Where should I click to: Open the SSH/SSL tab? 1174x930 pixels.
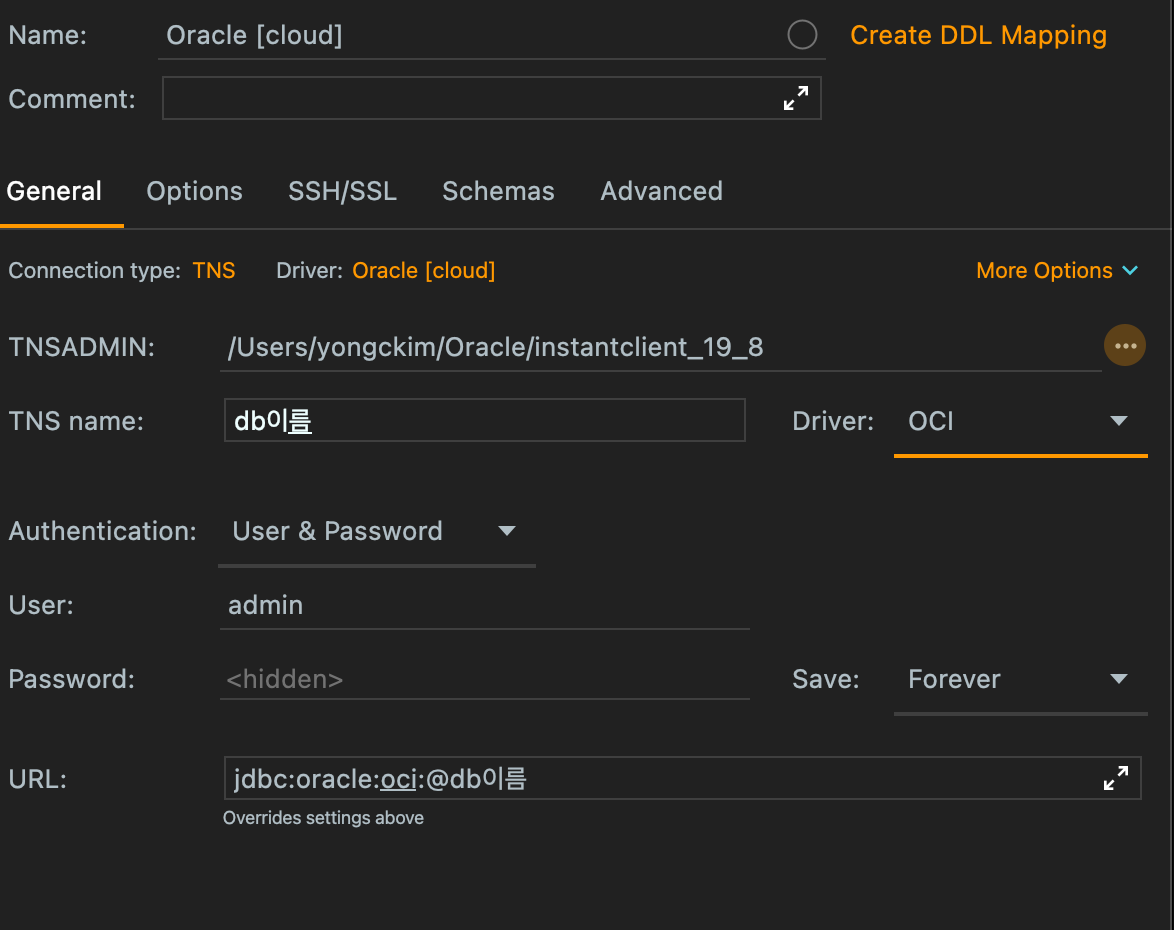click(x=342, y=191)
